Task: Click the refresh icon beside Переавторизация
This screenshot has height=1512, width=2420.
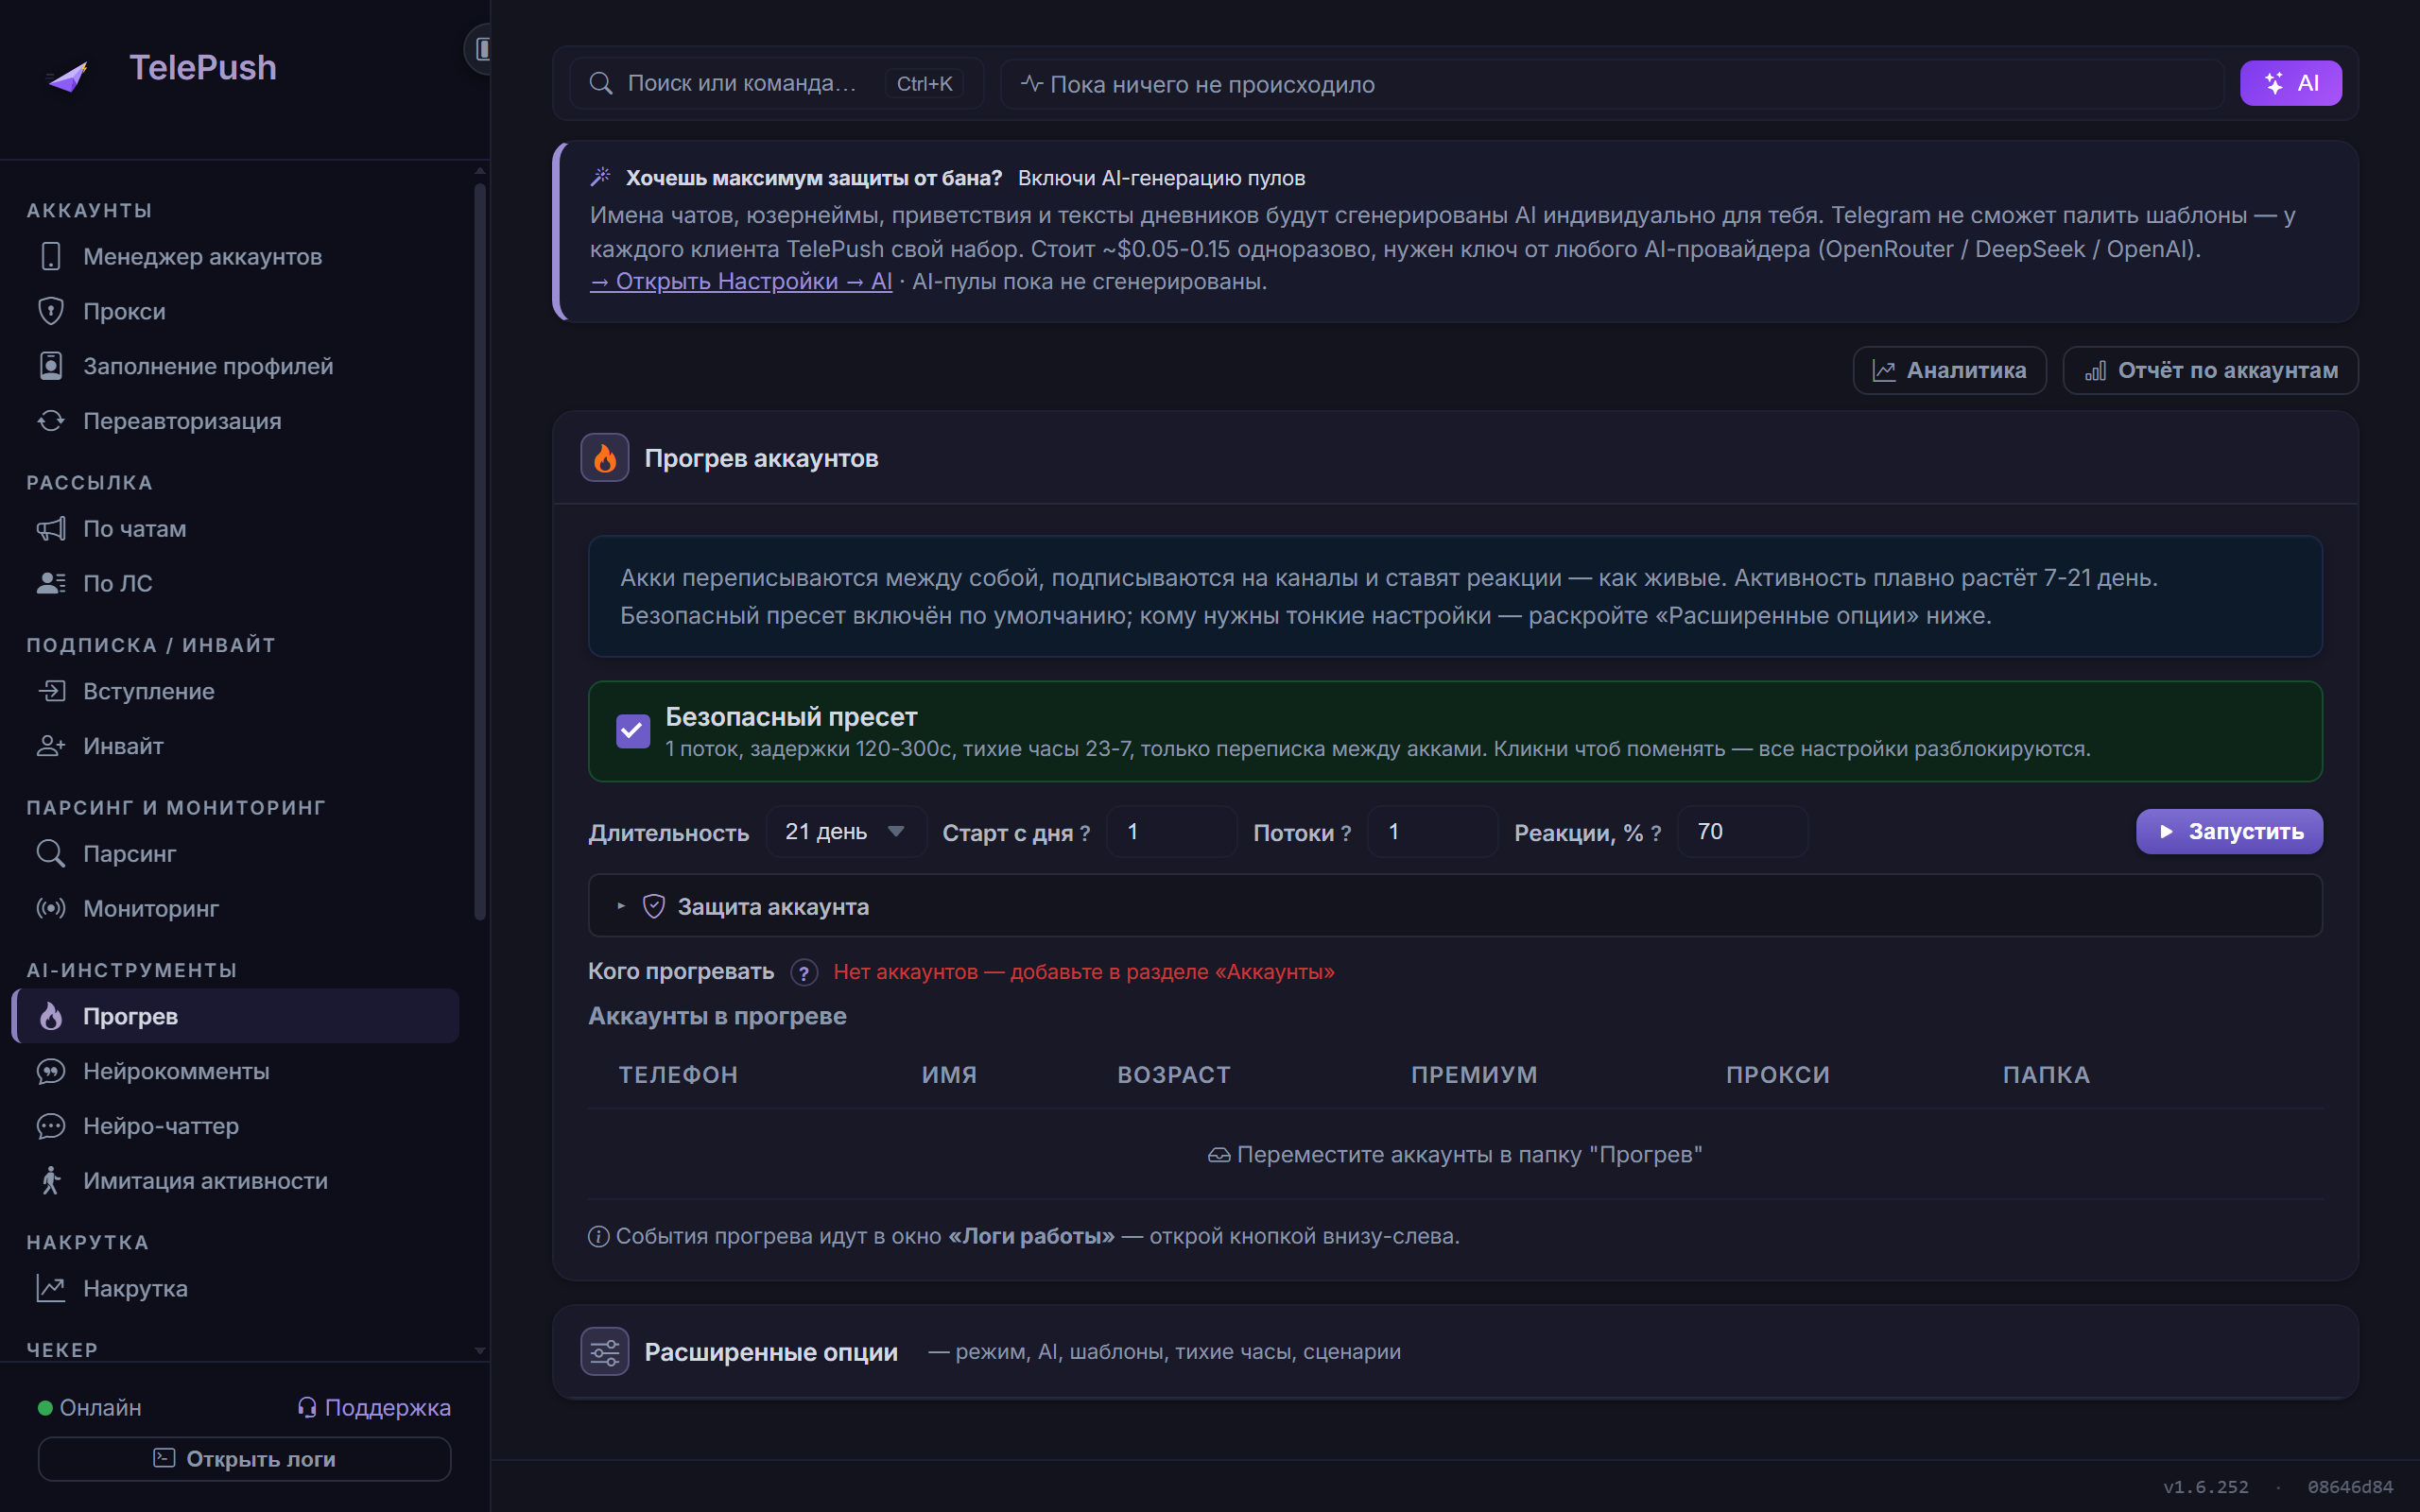Action: pos(51,421)
